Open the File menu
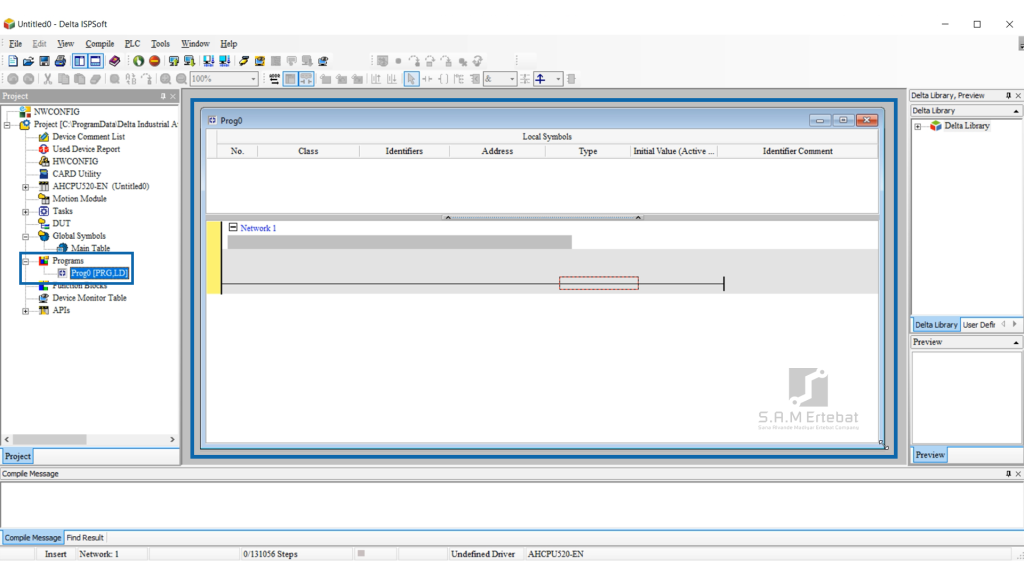The height and width of the screenshot is (576, 1024). click(x=16, y=44)
